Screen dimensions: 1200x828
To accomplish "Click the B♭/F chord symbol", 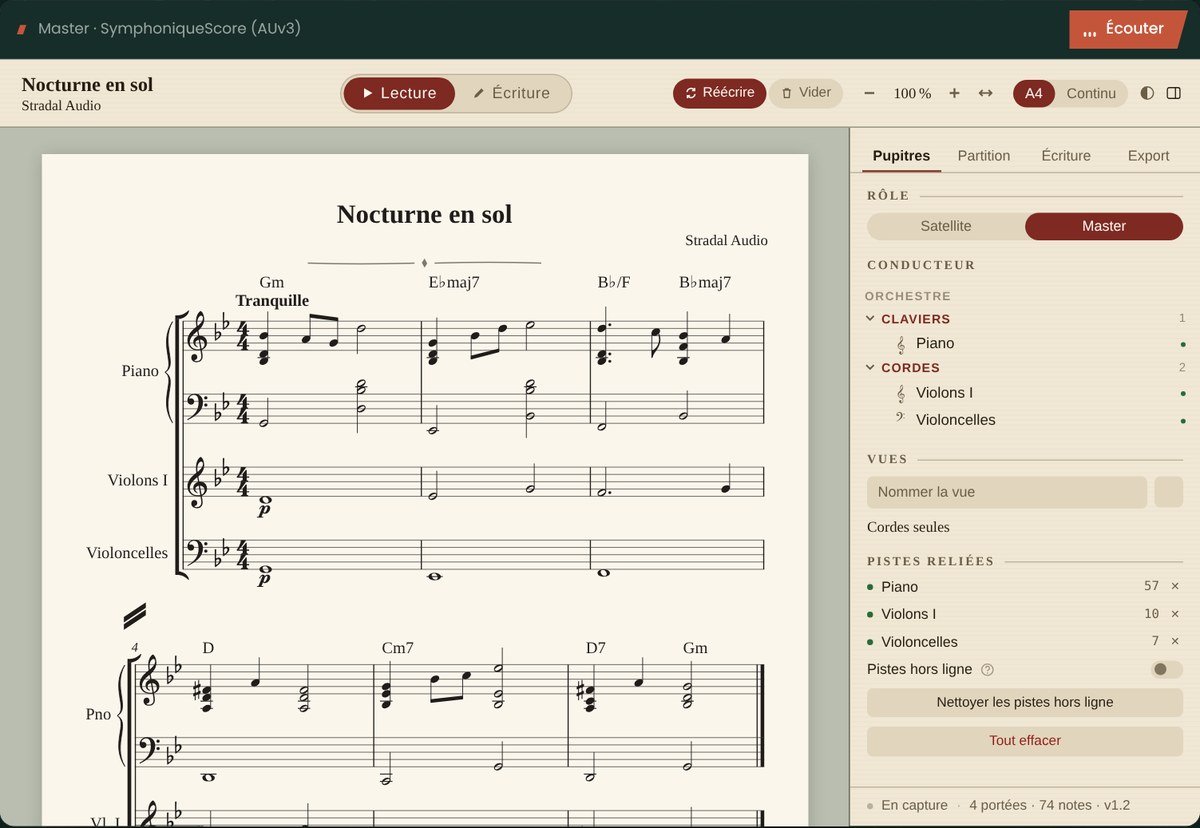I will click(x=614, y=282).
